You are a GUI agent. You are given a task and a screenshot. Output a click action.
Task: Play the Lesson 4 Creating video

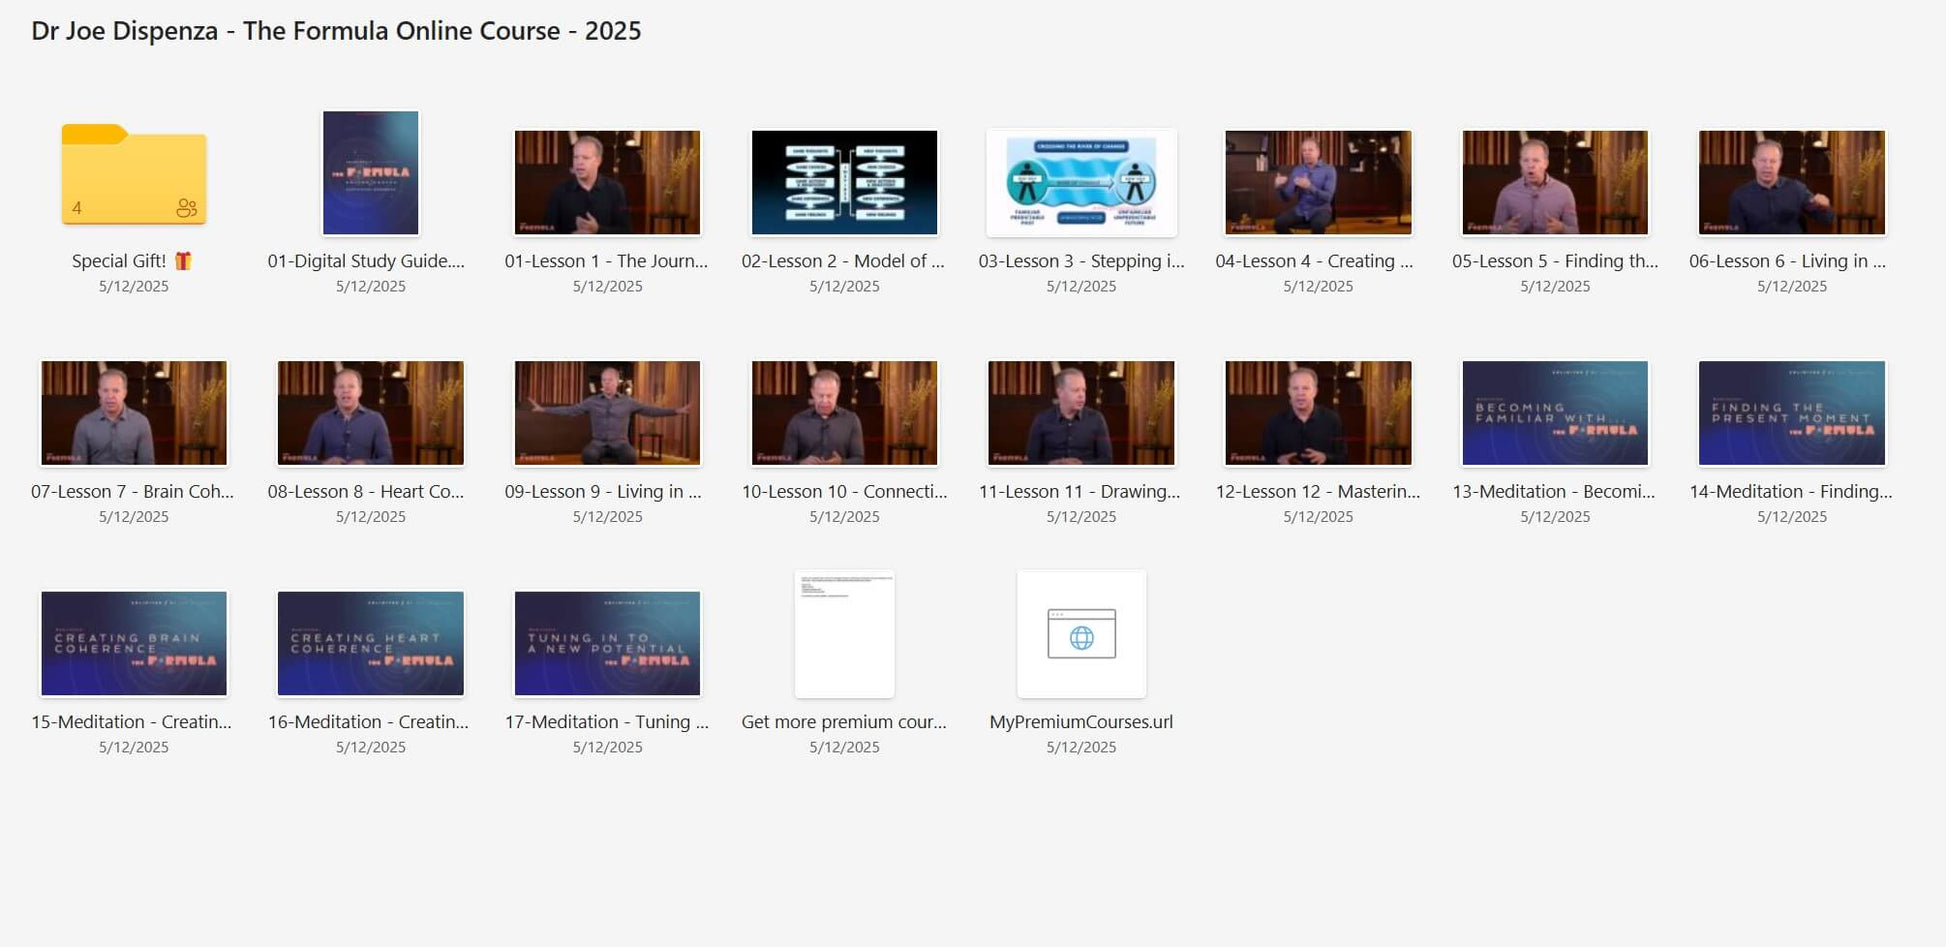tap(1318, 182)
